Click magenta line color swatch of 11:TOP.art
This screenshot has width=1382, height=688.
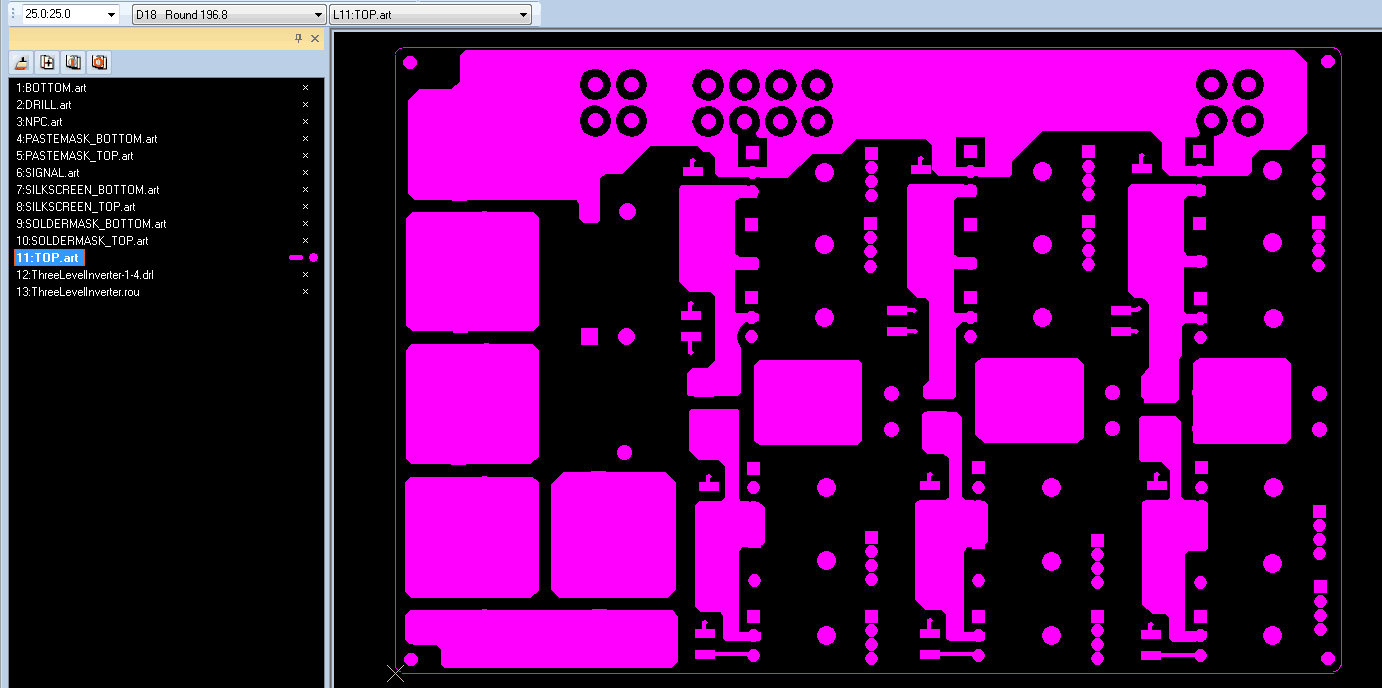296,258
